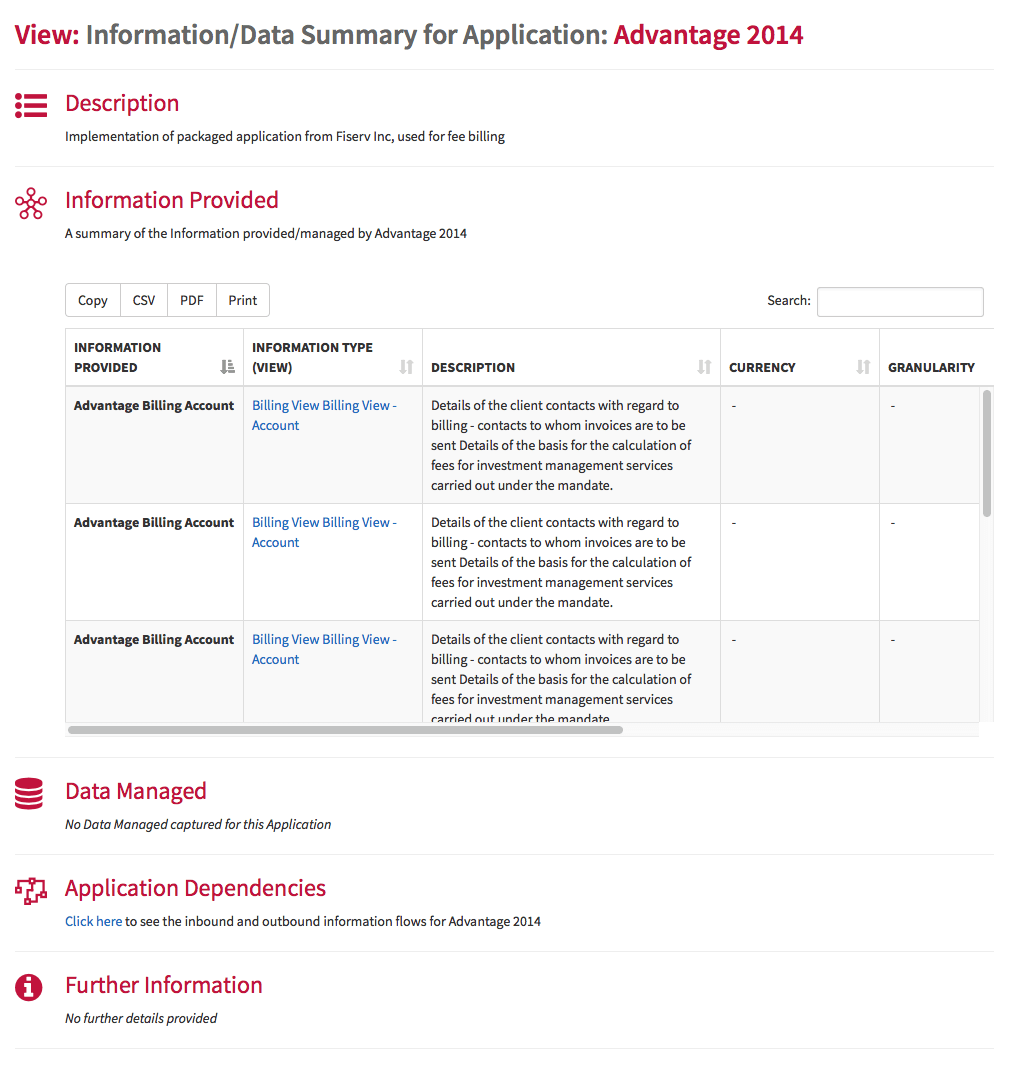Click the table's horizontal scrollbar
This screenshot has height=1079, width=1009.
346,730
